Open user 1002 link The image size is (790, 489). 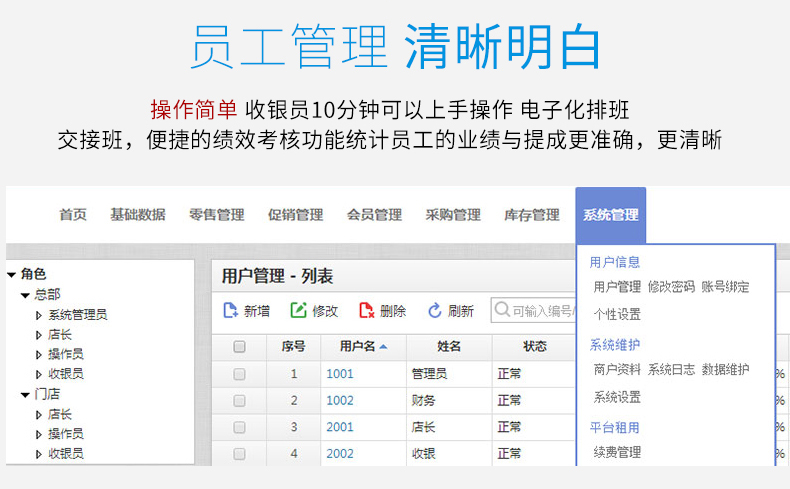coord(340,400)
